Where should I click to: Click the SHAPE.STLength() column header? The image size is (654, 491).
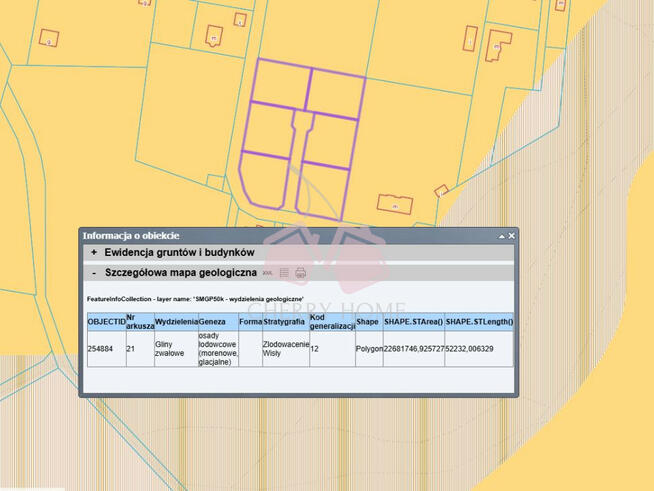click(479, 322)
